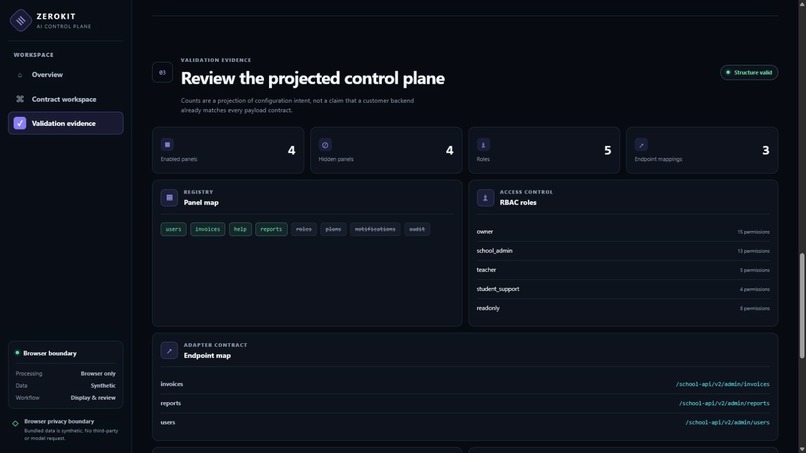Click the invoices endpoint row label

point(172,384)
